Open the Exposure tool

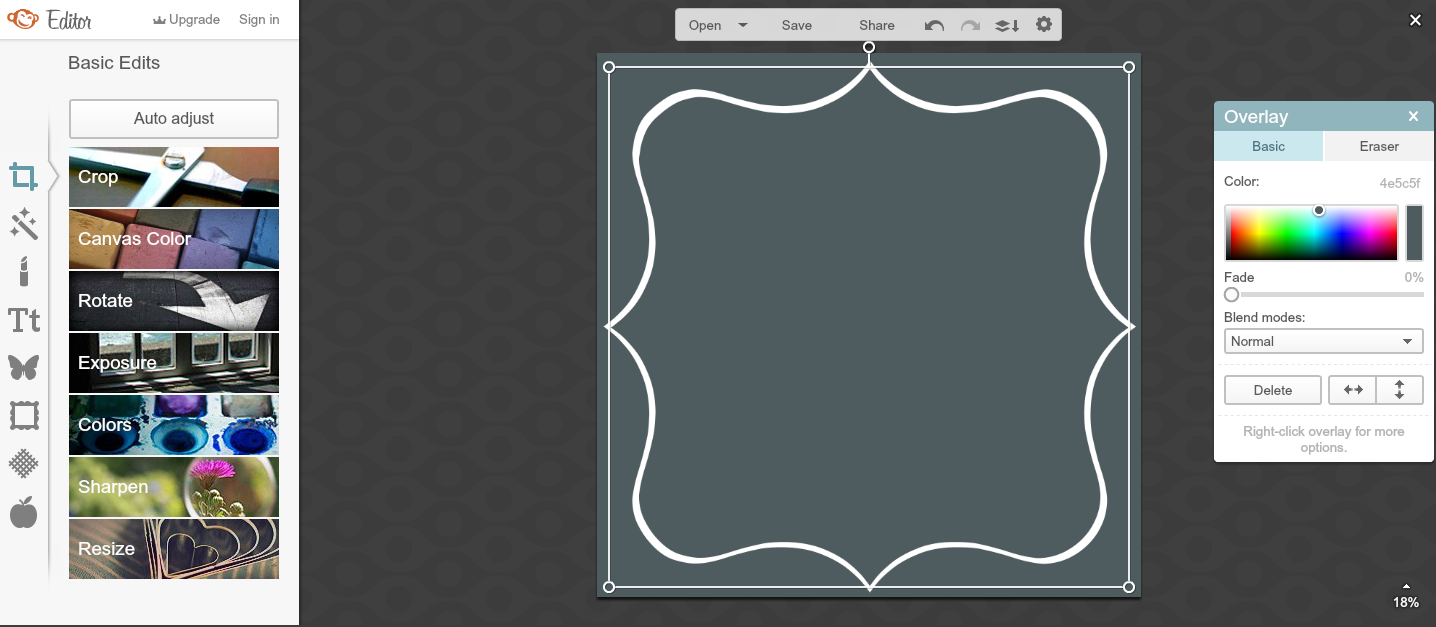(174, 363)
